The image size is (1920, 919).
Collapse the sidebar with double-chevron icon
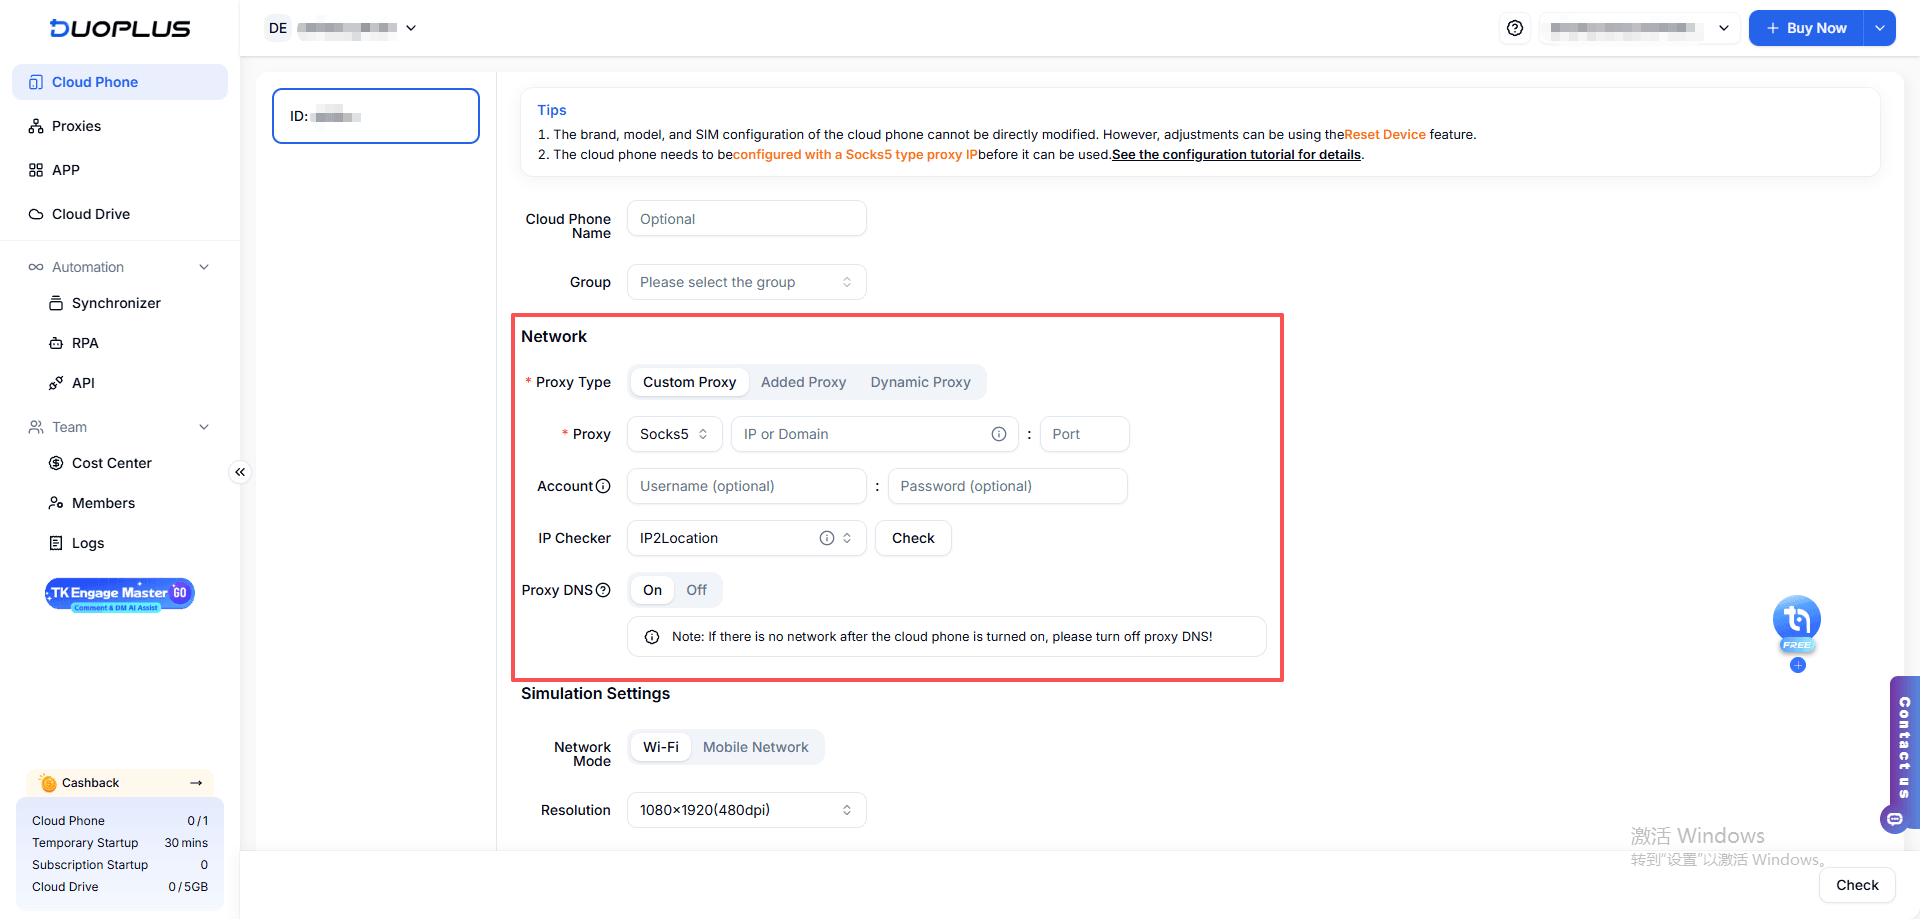tap(240, 472)
